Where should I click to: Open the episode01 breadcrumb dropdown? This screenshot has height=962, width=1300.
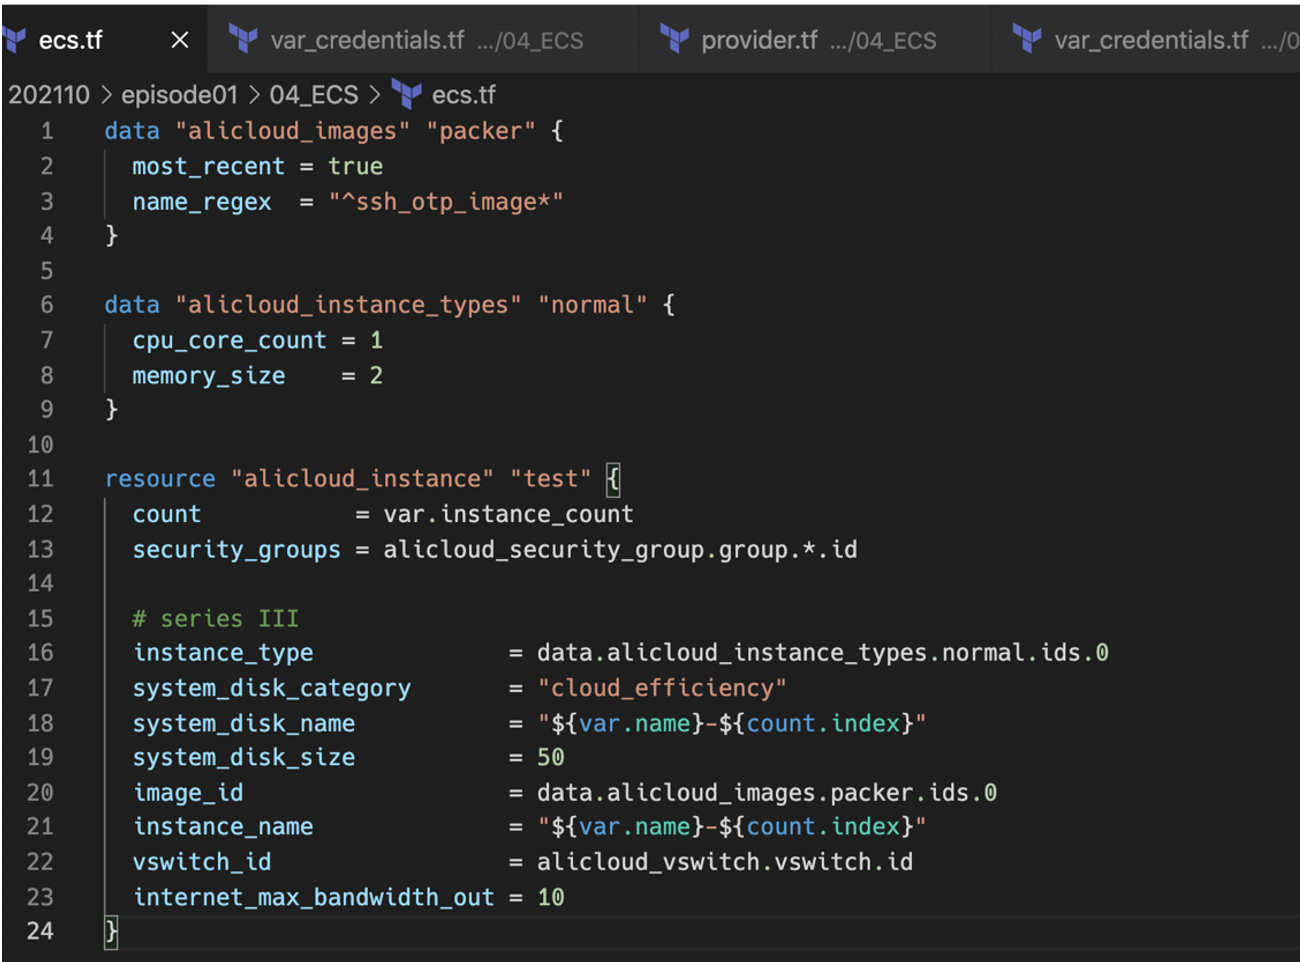coord(178,94)
